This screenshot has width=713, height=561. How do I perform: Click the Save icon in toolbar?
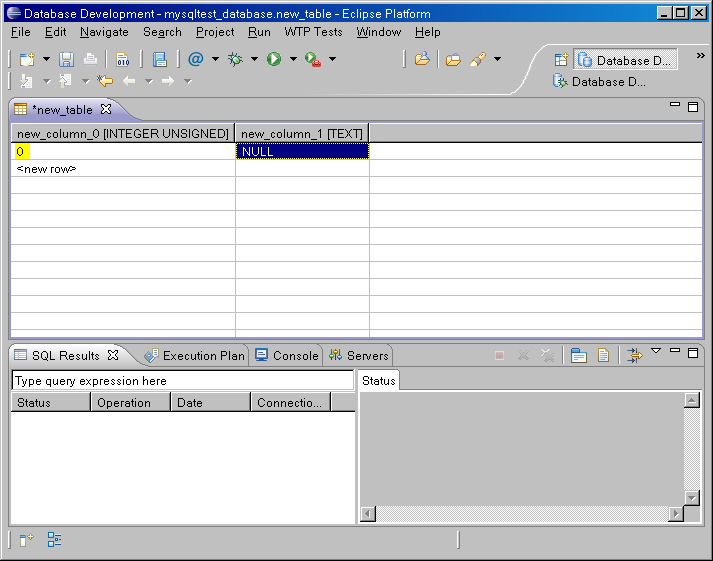(x=66, y=60)
